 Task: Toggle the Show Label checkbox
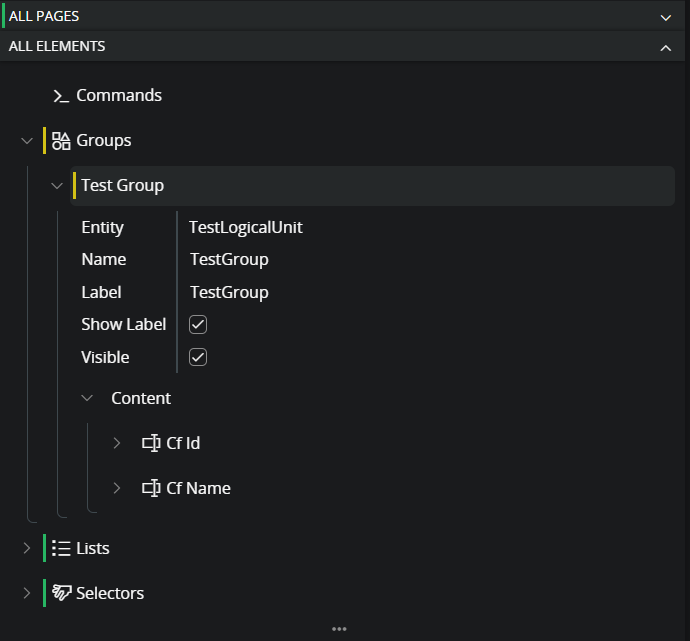pyautogui.click(x=198, y=324)
